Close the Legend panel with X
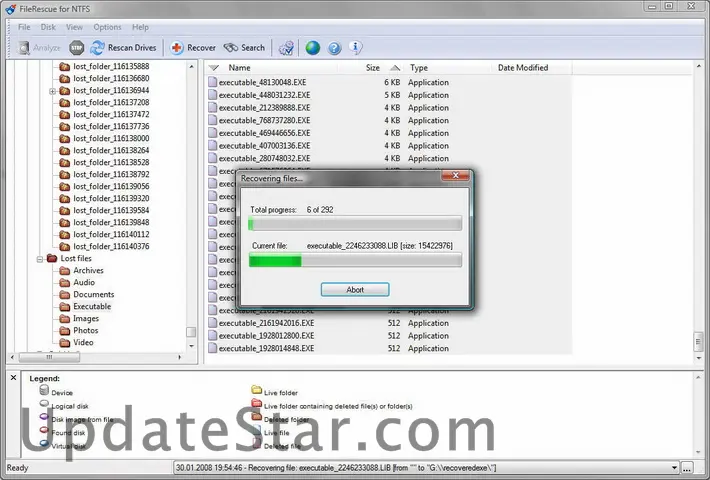 pos(13,378)
